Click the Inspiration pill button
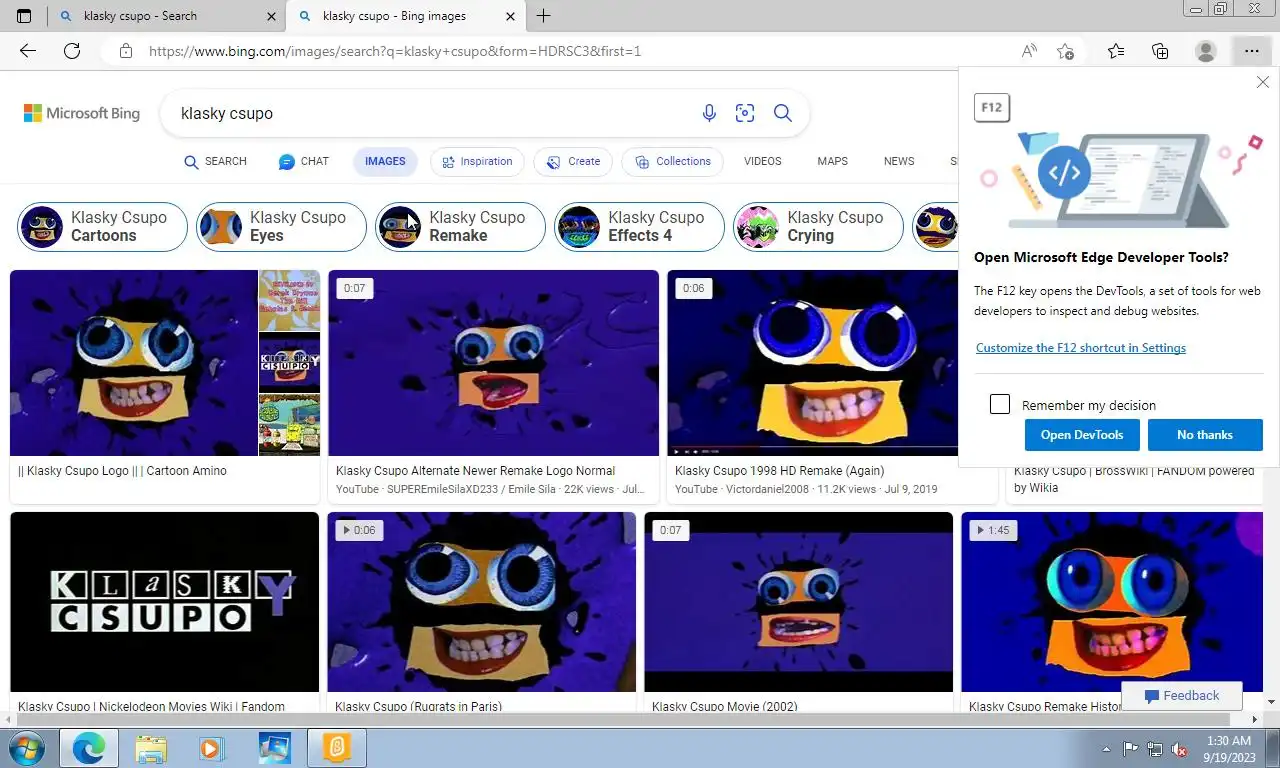The image size is (1280, 768). click(477, 161)
